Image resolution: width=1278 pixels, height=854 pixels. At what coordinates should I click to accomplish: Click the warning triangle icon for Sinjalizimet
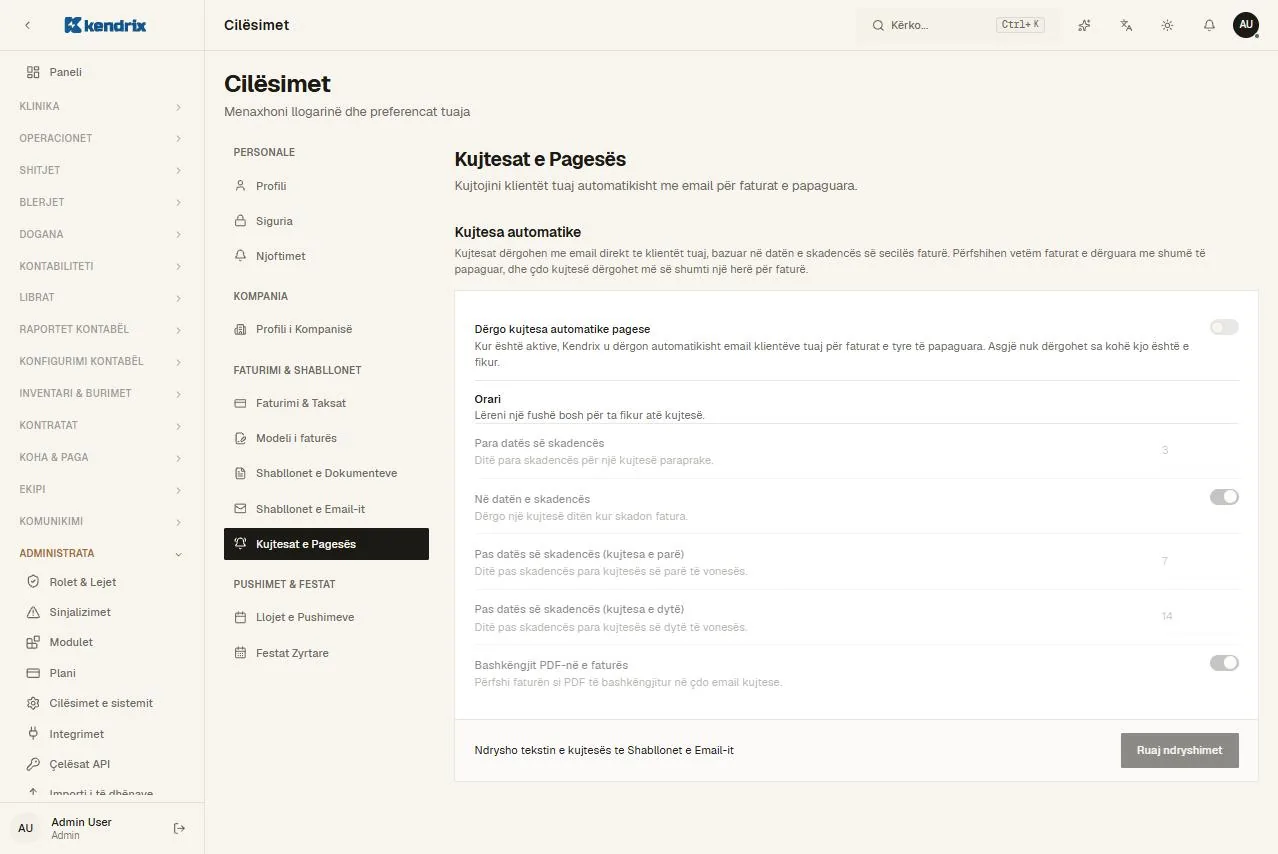point(33,612)
